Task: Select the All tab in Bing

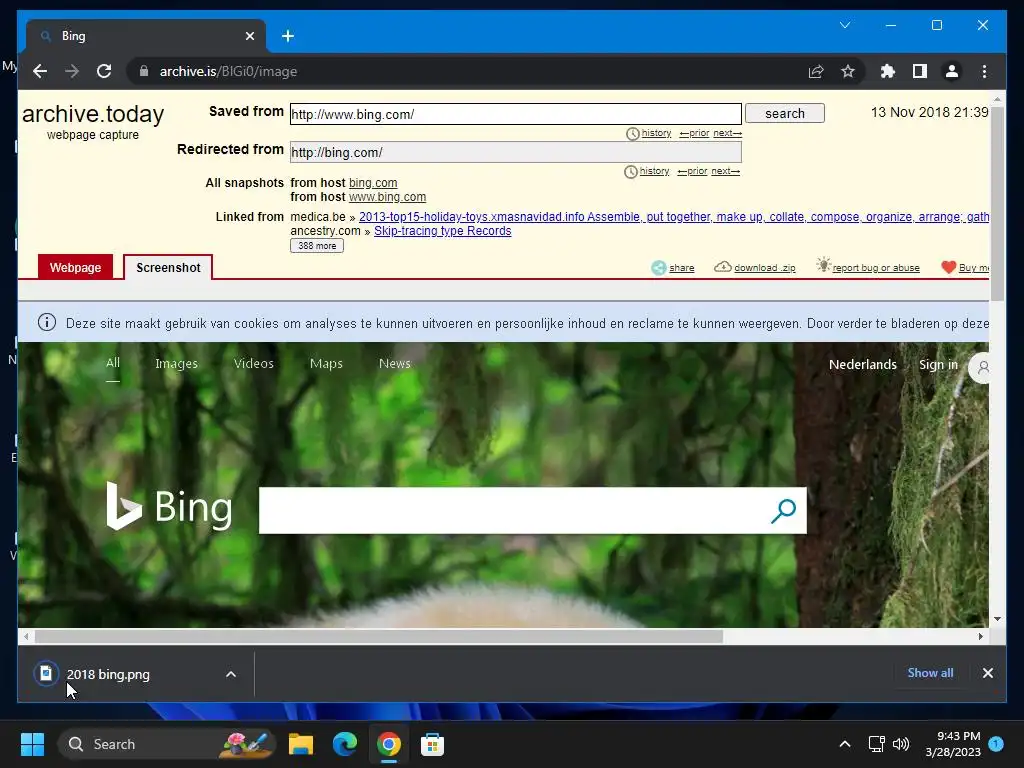Action: point(113,363)
